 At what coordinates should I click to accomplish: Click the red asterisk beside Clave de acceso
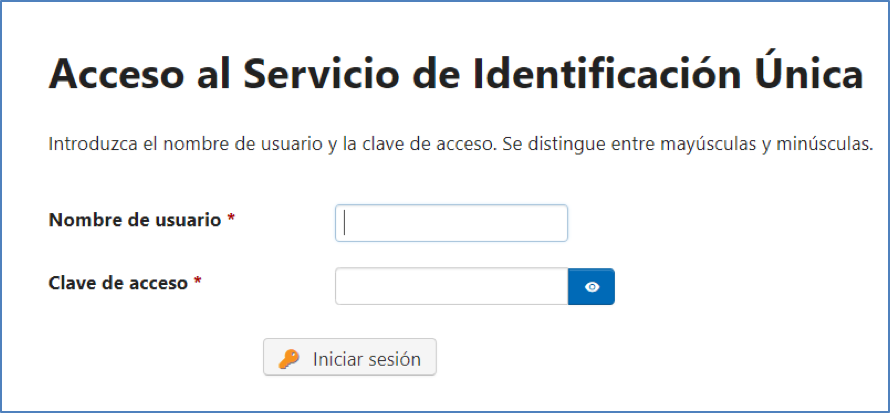(198, 281)
